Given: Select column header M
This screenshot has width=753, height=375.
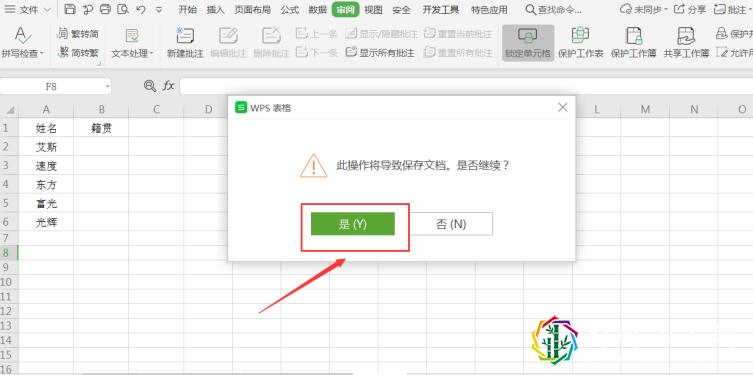Looking at the screenshot, I should tap(645, 110).
